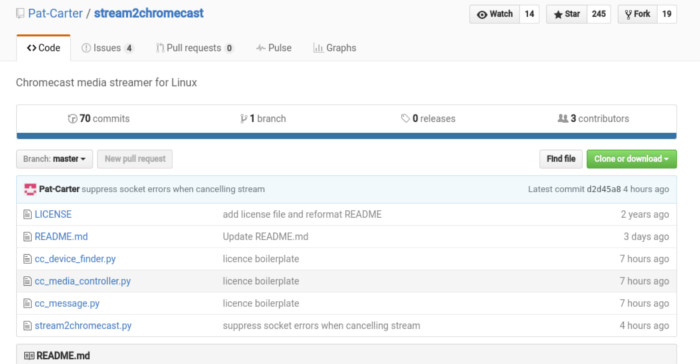View the 245 stargazers count
Image resolution: width=700 pixels, height=364 pixels.
coord(599,14)
